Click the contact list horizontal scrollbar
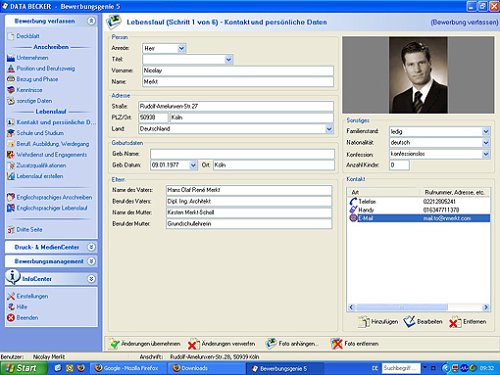The height and width of the screenshot is (375, 500). pyautogui.click(x=419, y=307)
